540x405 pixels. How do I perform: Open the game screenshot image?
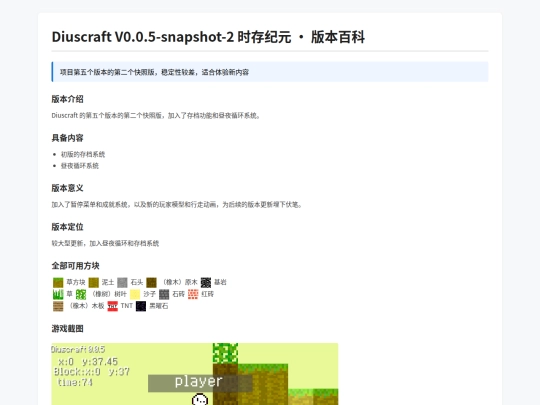(195, 374)
